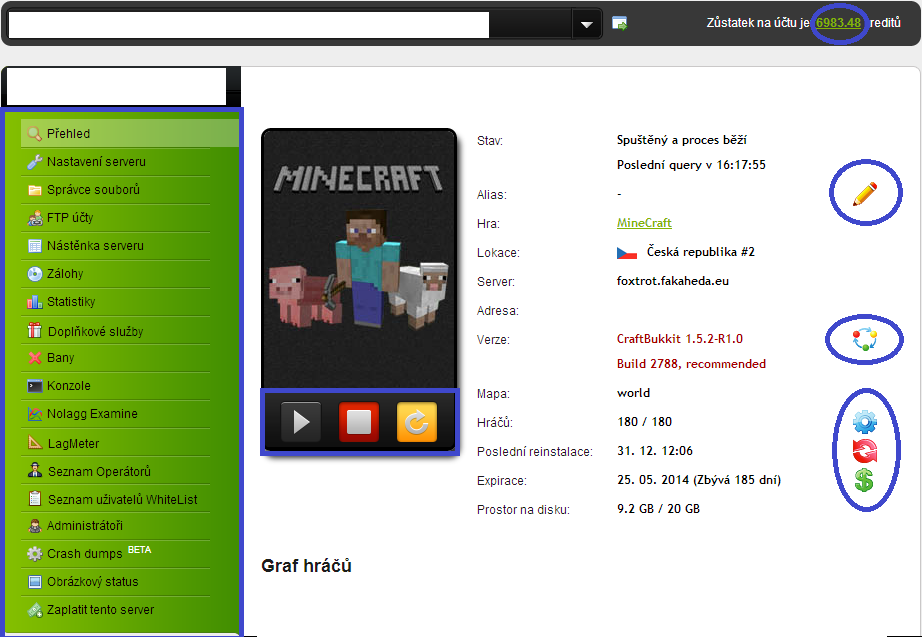The width and height of the screenshot is (922, 637).
Task: Click the table icon beside Nástěnka serveru
Action: 35,246
